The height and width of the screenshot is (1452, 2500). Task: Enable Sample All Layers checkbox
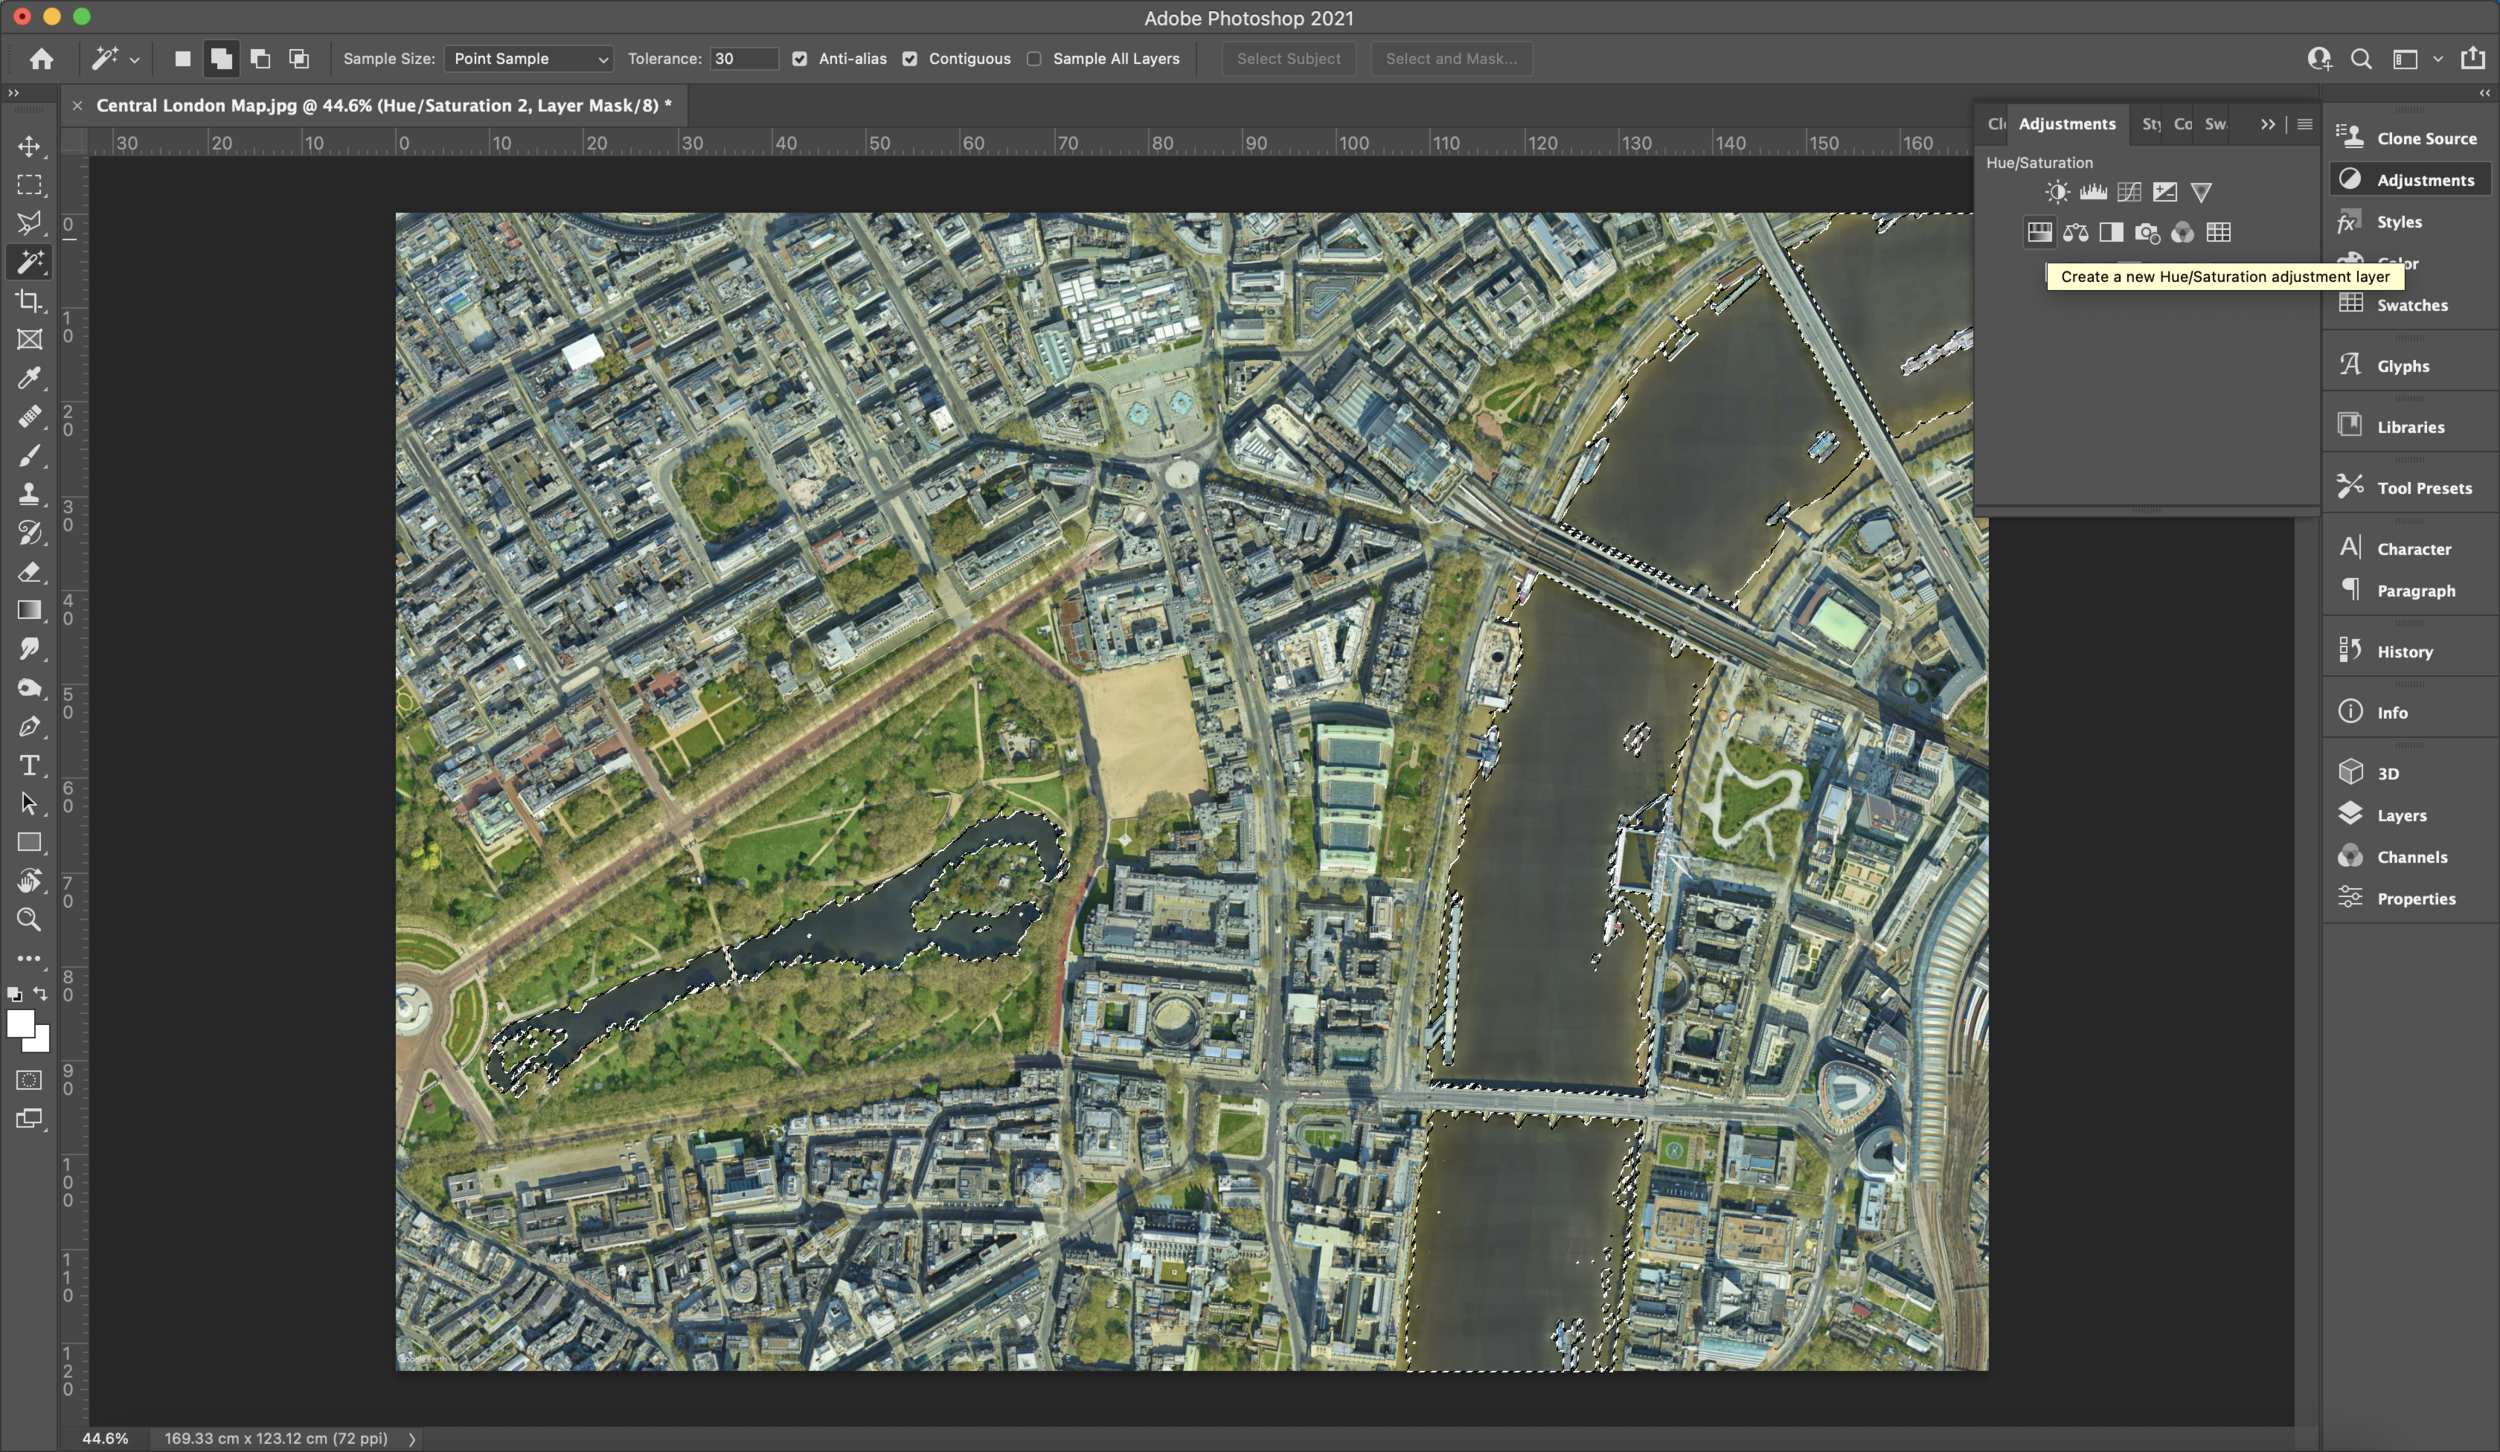(1034, 59)
